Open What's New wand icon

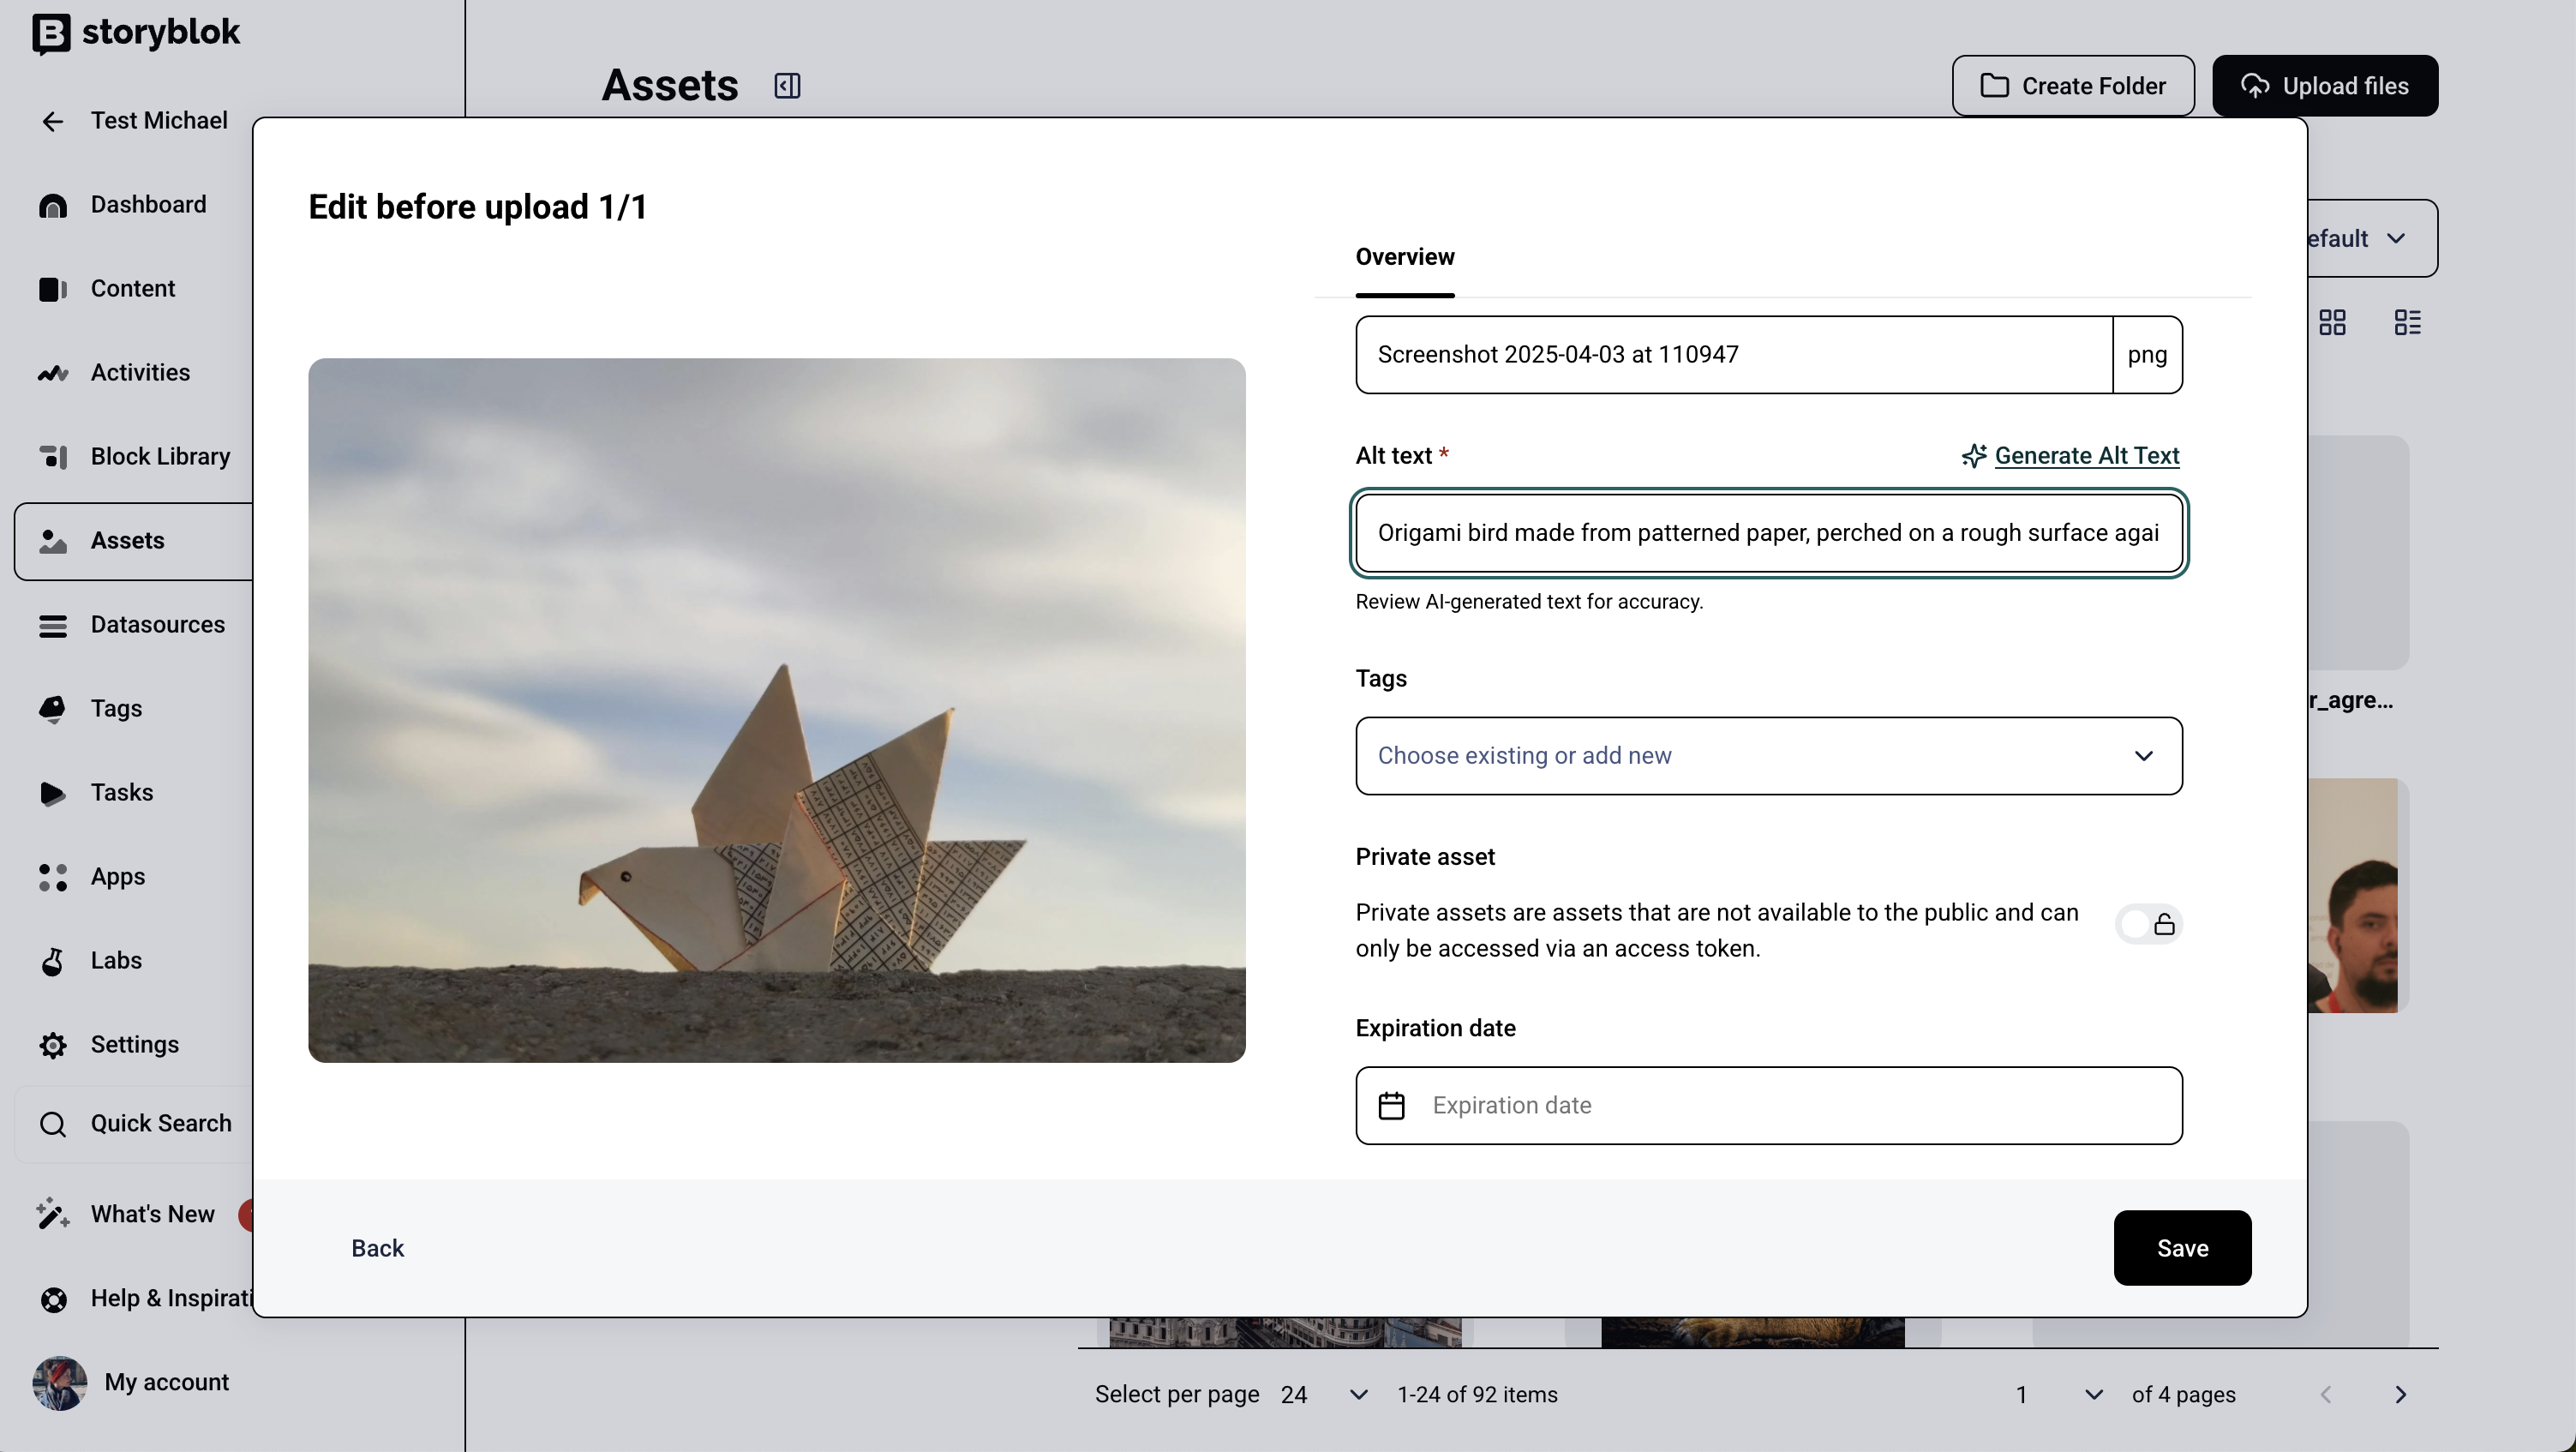pyautogui.click(x=53, y=1214)
